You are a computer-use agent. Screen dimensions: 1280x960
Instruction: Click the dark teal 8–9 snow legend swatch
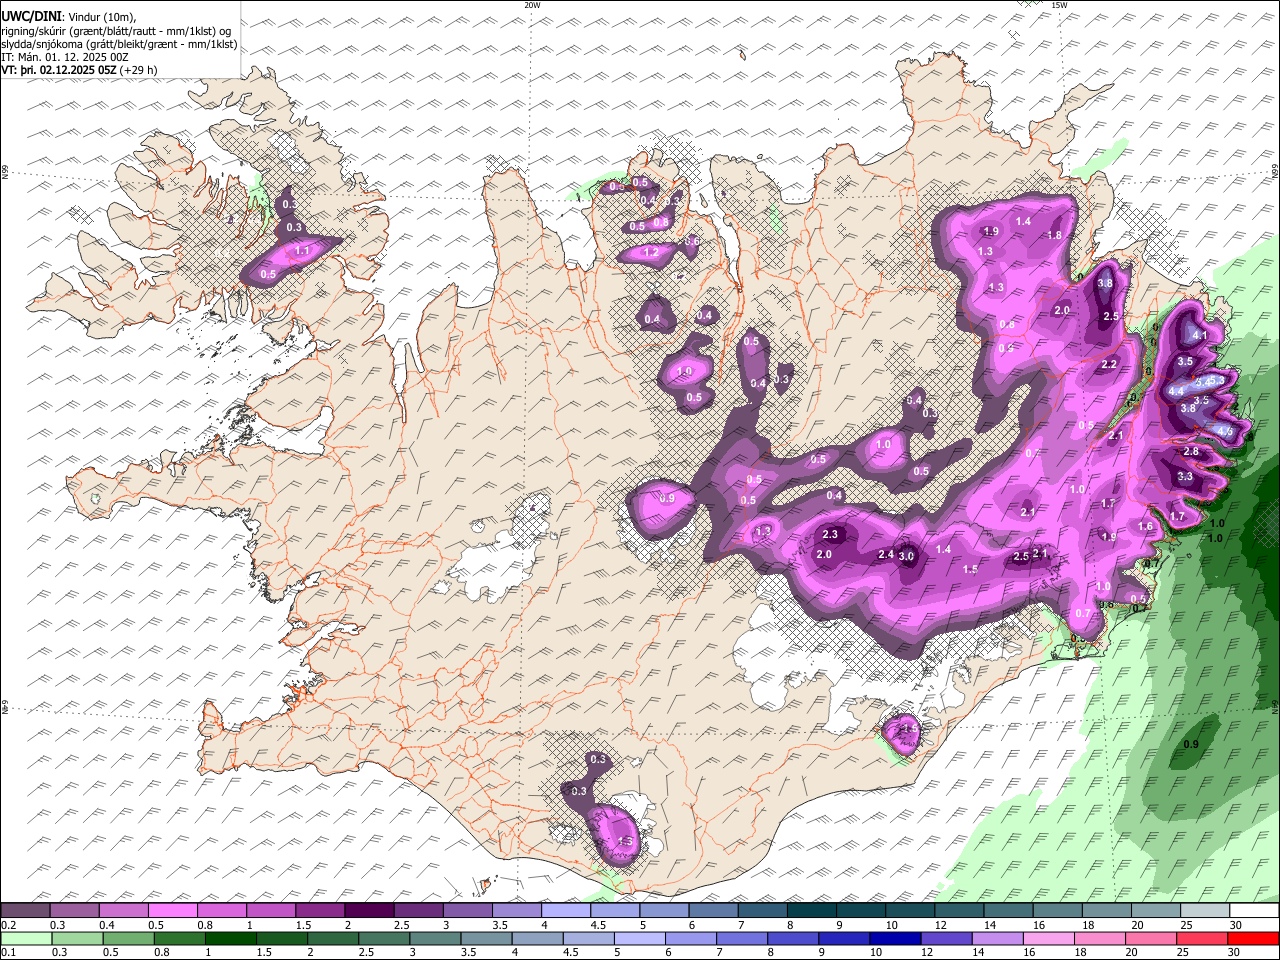(x=809, y=911)
